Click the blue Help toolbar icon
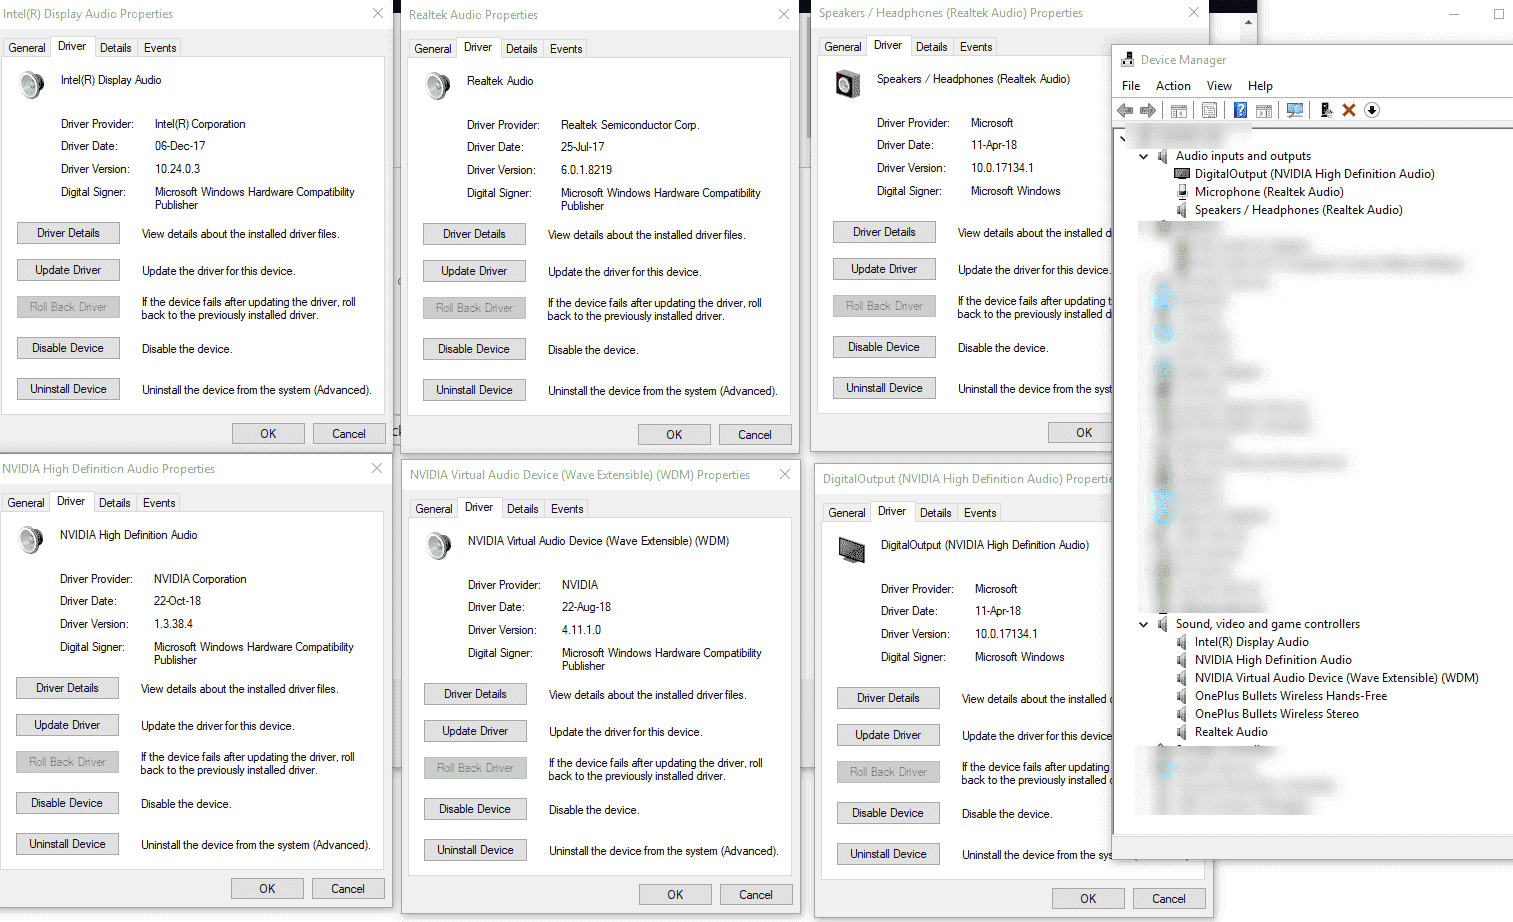The width and height of the screenshot is (1513, 922). 1240,110
